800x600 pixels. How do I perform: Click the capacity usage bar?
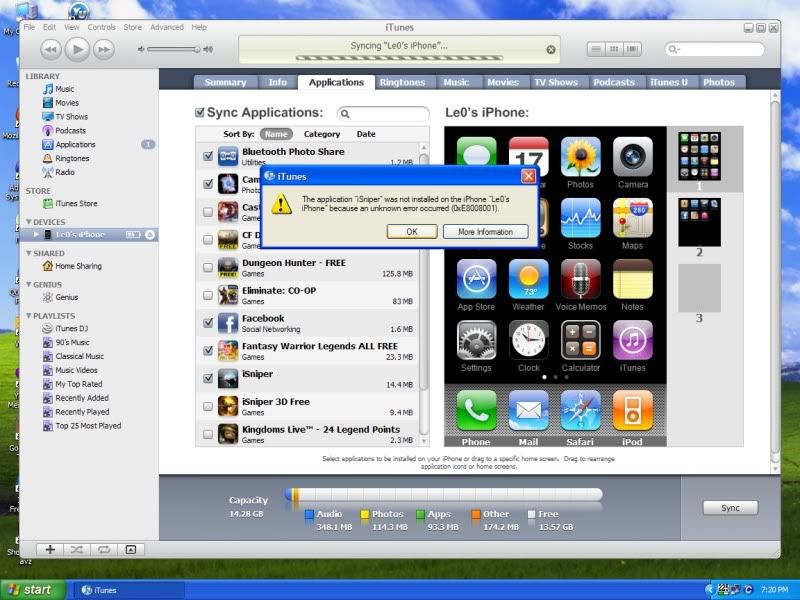tap(443, 494)
